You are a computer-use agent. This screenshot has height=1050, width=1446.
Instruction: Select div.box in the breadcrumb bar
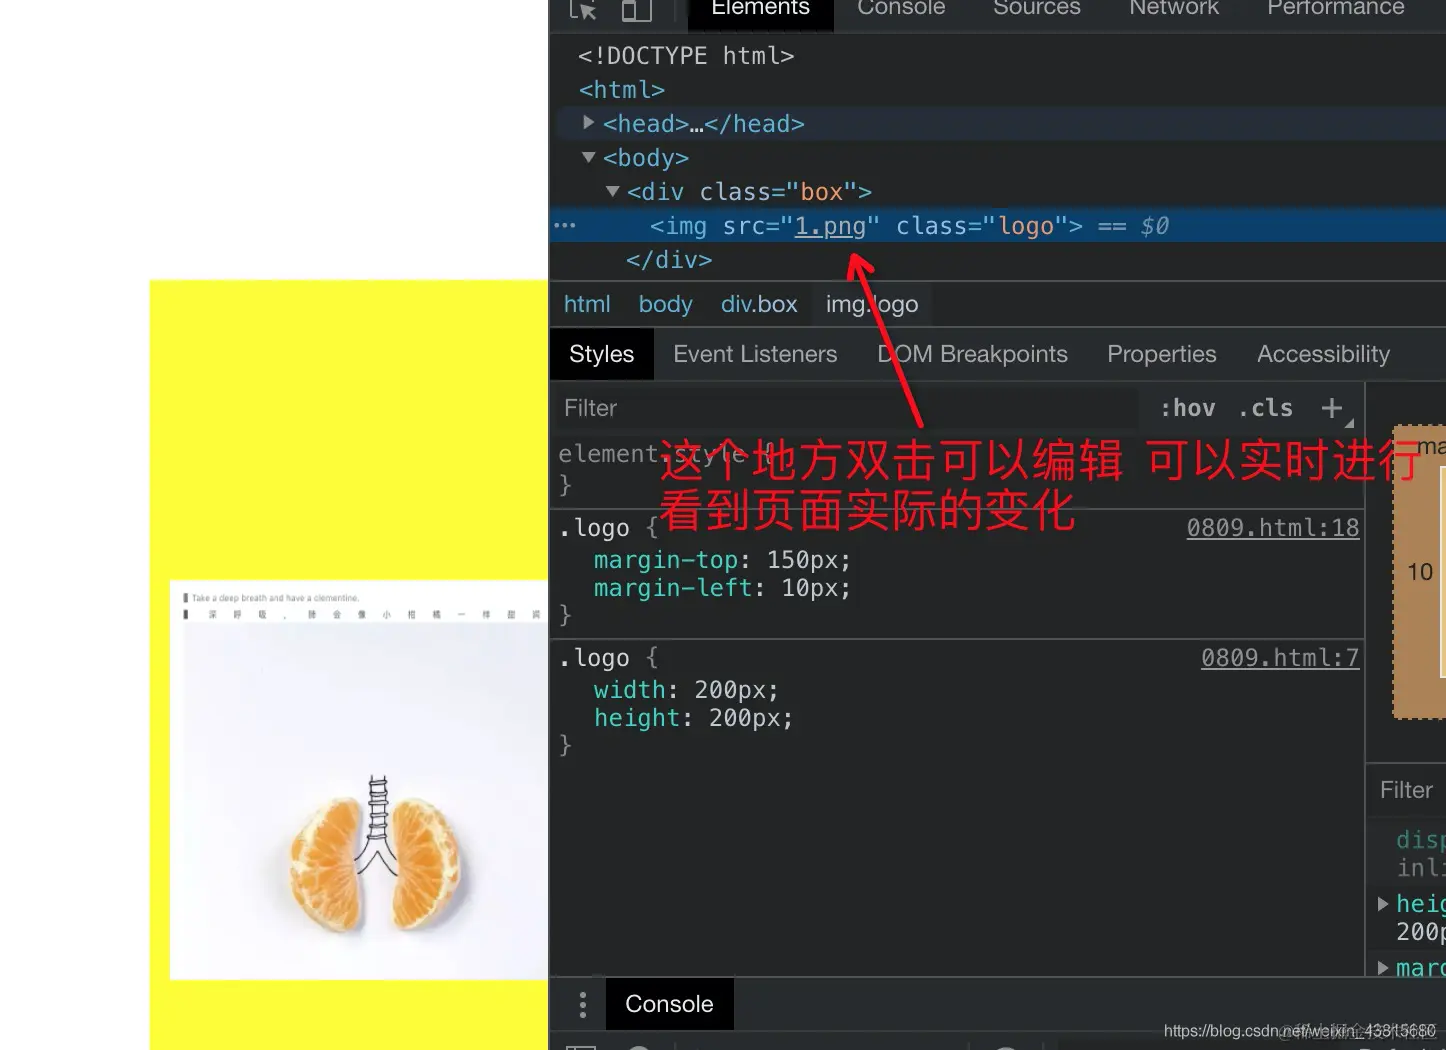pos(759,303)
